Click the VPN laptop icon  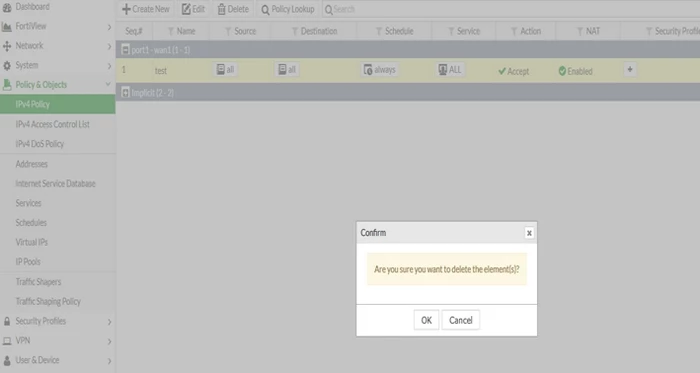(7, 341)
